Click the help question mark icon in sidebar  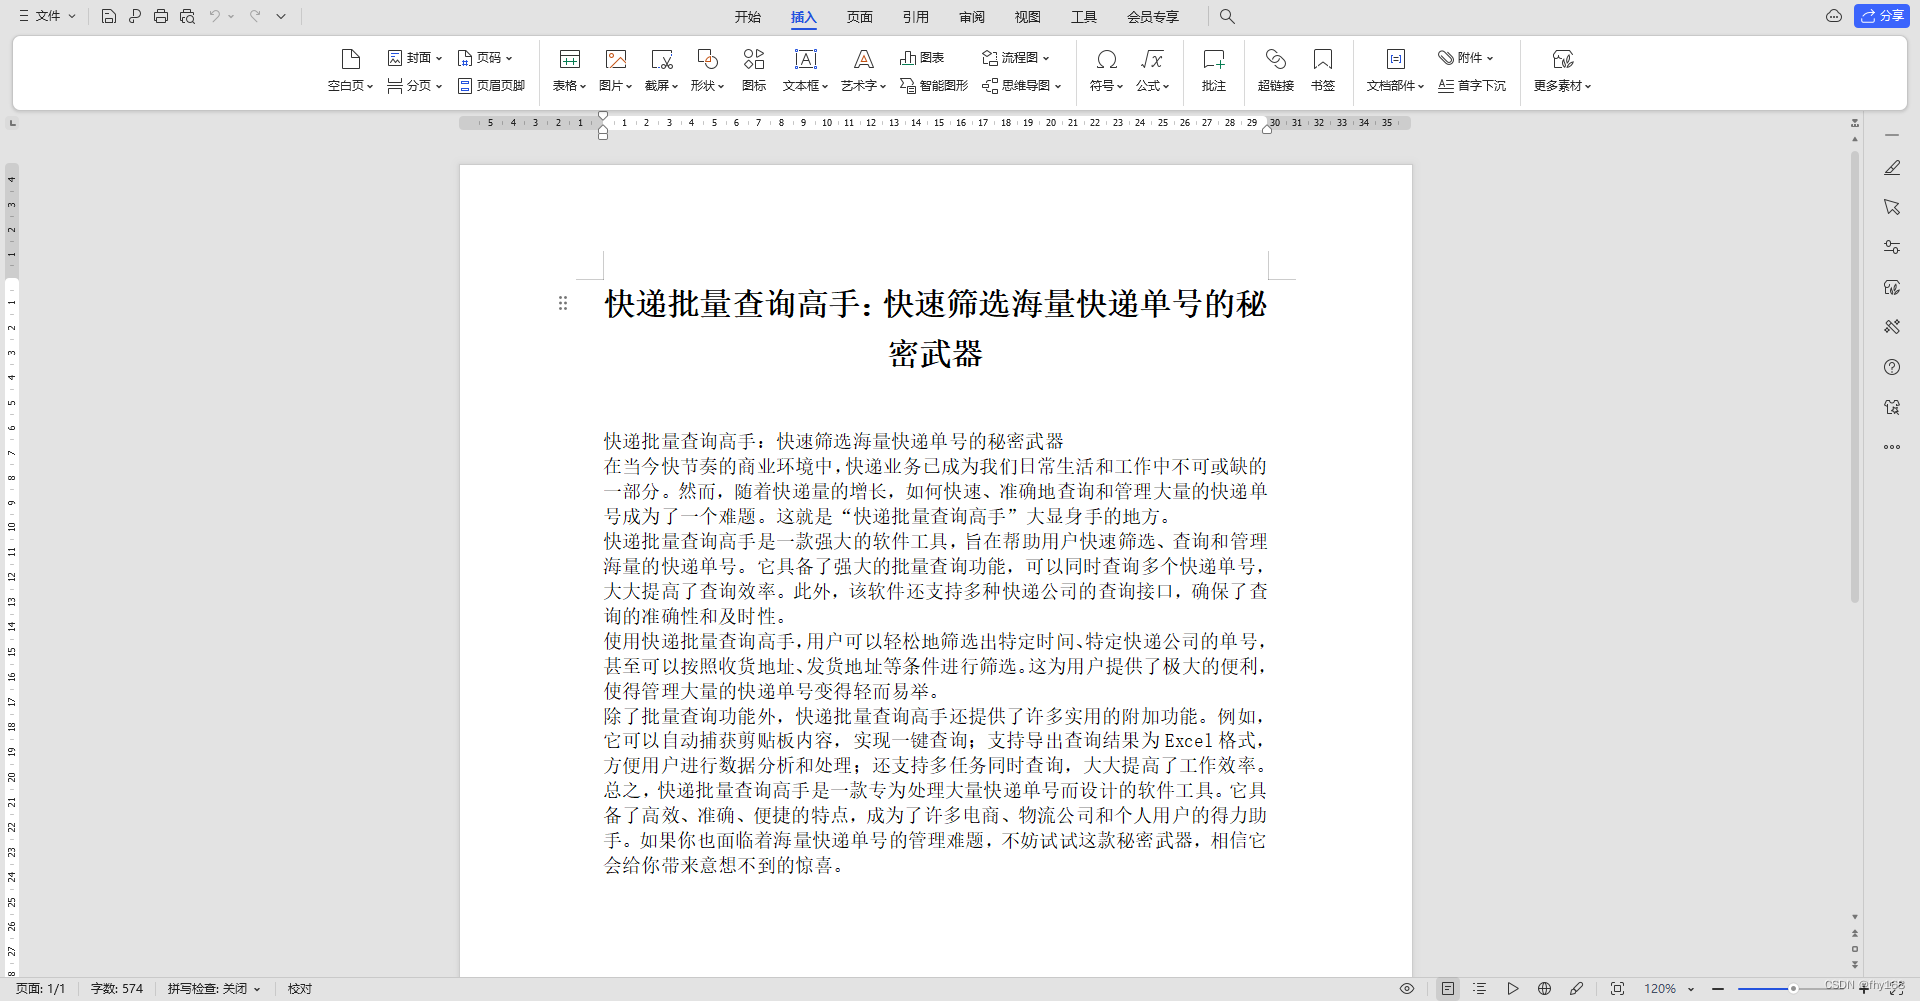click(1892, 367)
